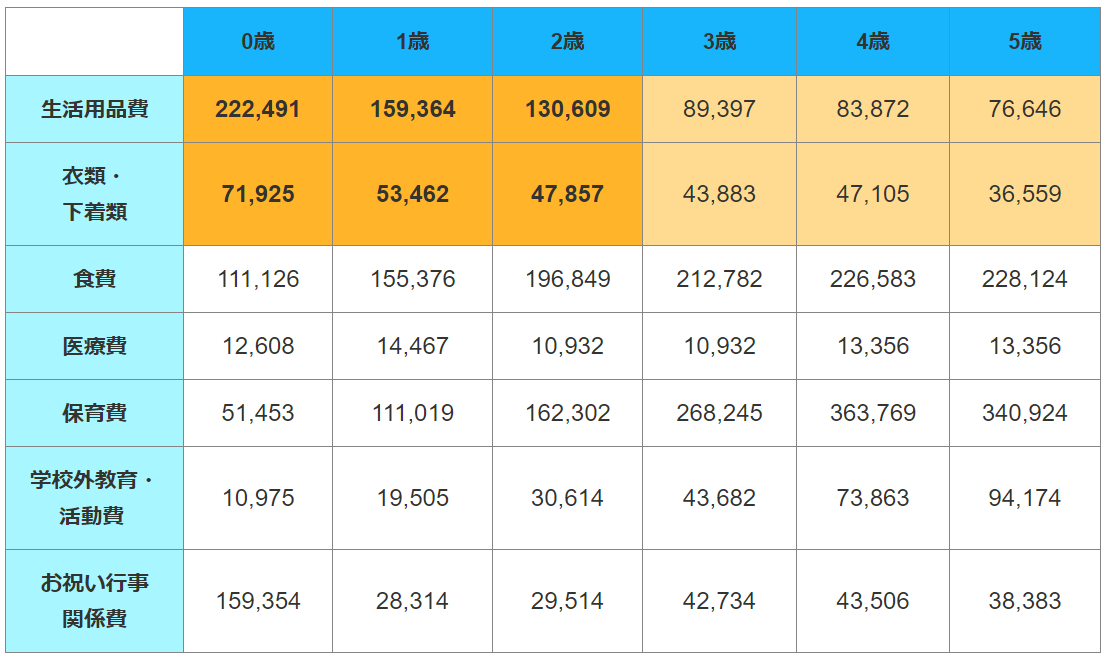
Task: Click the 0歳 column header
Action: pyautogui.click(x=258, y=41)
